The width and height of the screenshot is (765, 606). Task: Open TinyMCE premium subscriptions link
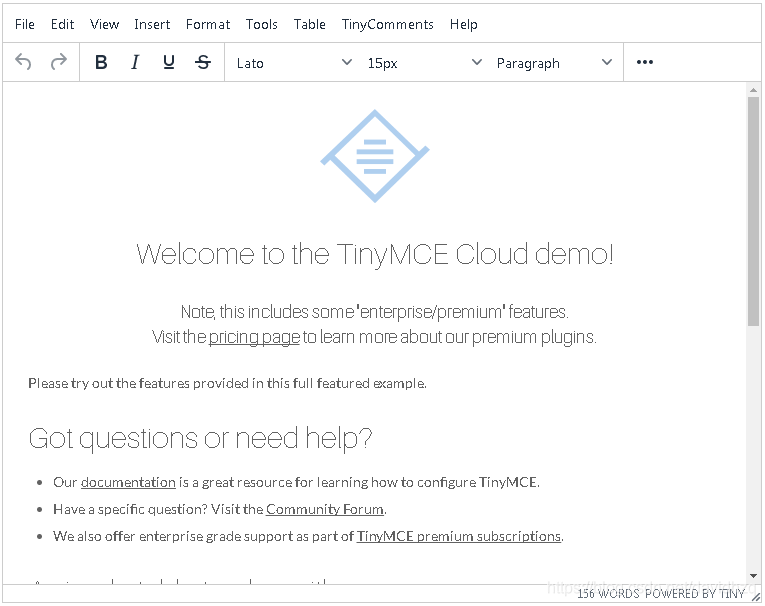(459, 536)
